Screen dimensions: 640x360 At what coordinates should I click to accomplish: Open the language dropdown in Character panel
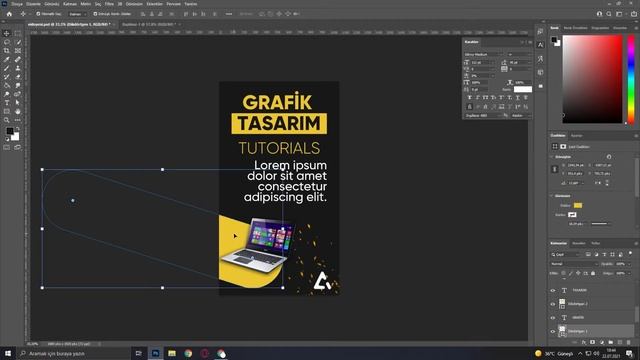coord(483,116)
